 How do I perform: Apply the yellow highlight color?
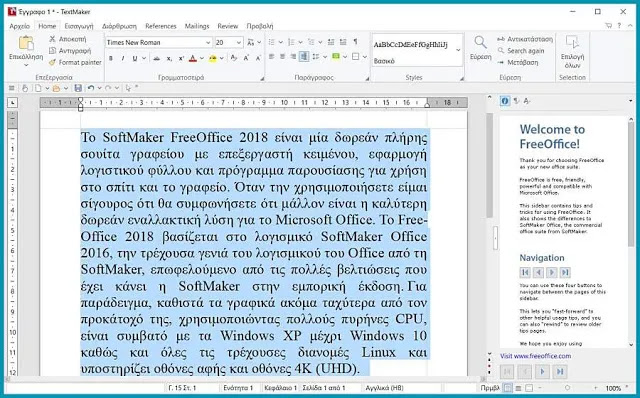(x=213, y=58)
